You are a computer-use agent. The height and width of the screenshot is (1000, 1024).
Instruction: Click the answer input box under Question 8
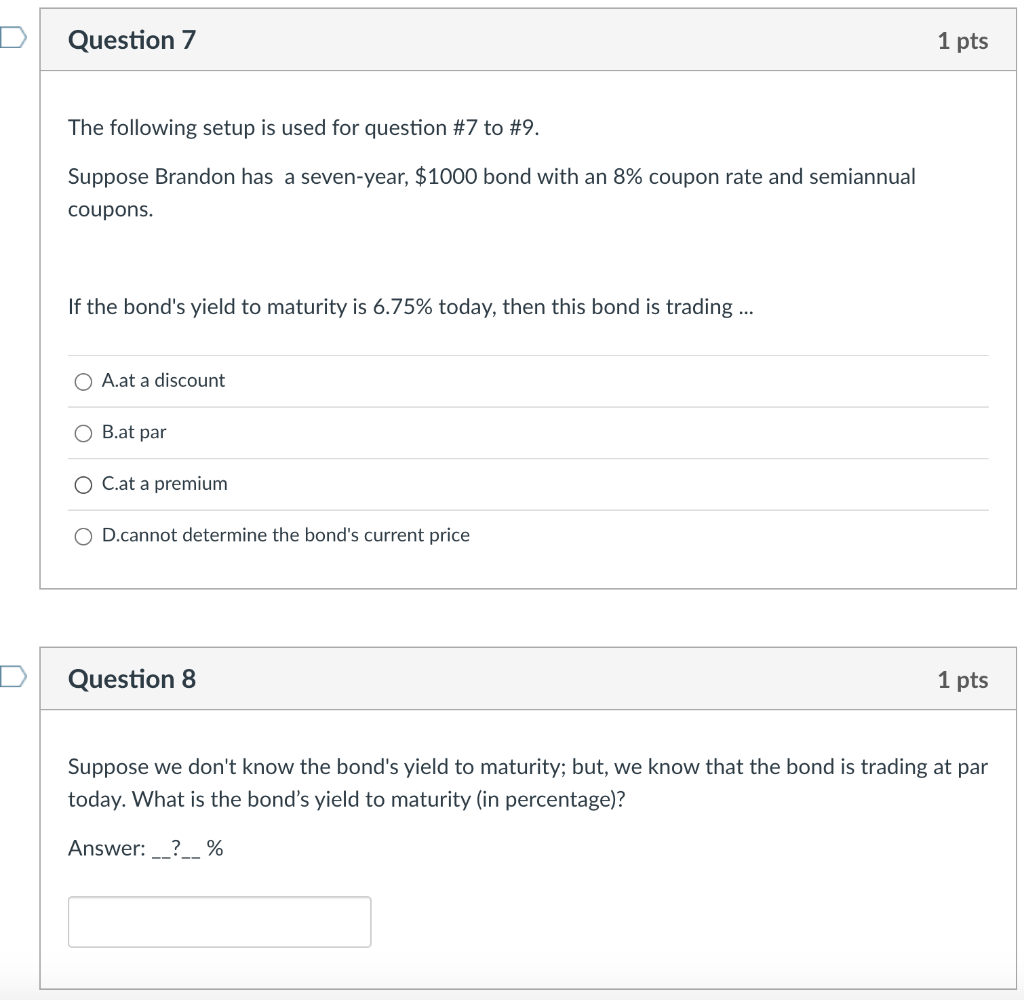pyautogui.click(x=219, y=920)
